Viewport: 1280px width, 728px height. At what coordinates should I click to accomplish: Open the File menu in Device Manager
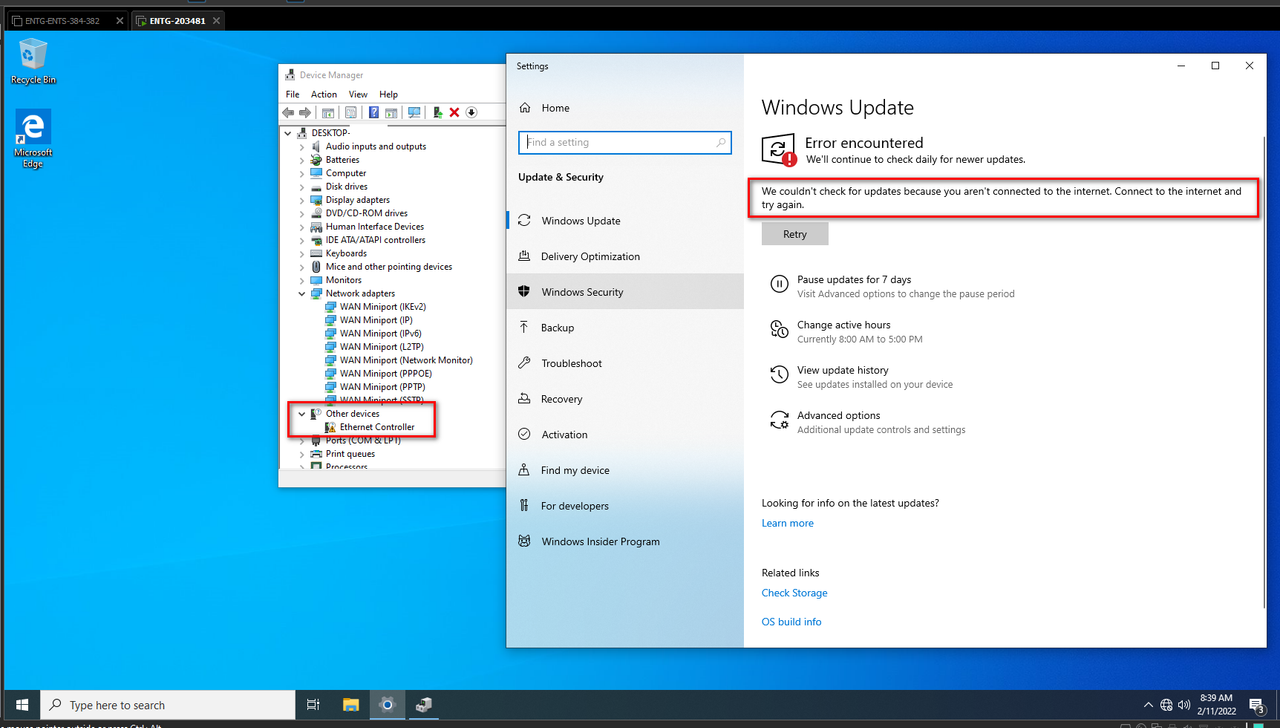pos(293,95)
